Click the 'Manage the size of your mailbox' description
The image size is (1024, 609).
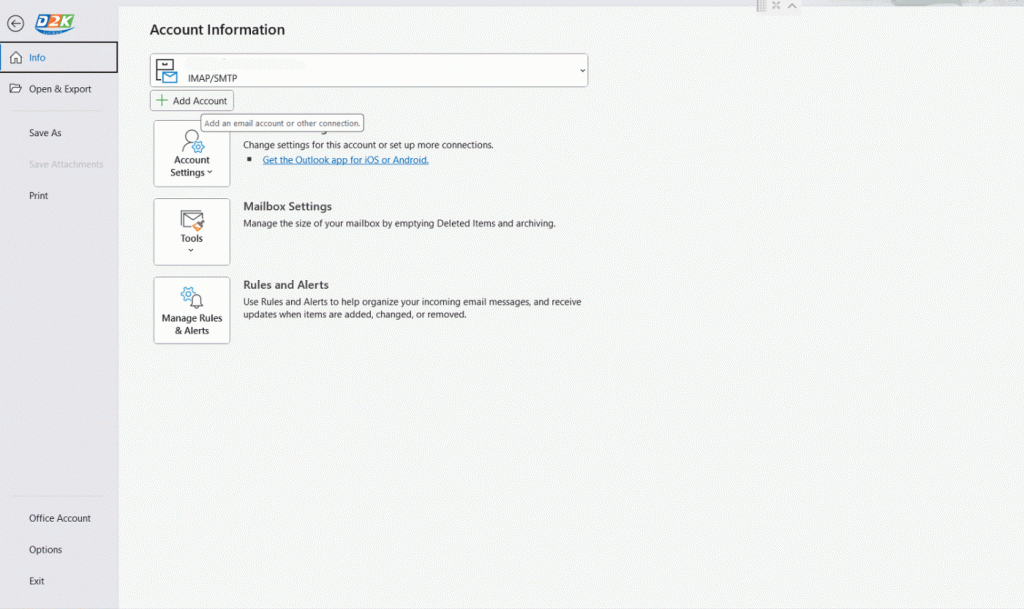(400, 223)
